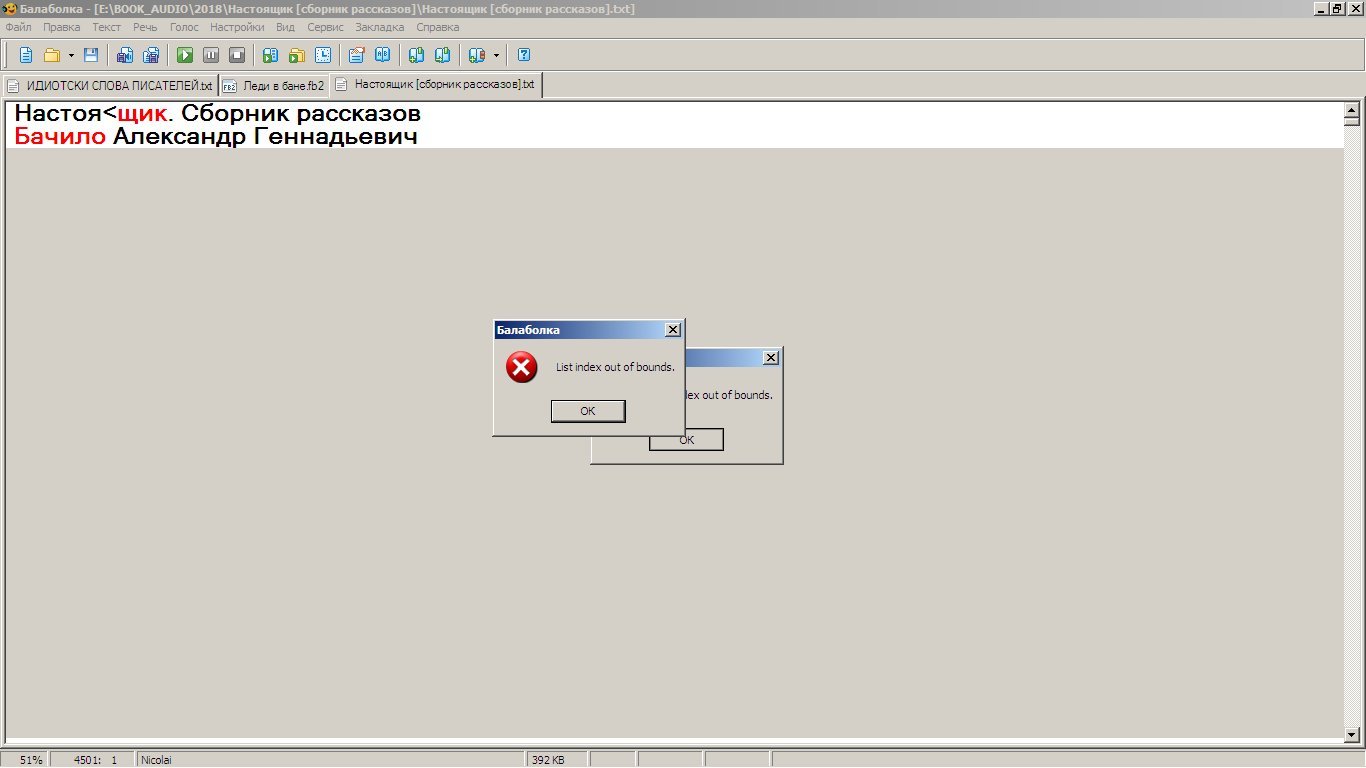Close the background error dialog

point(771,358)
